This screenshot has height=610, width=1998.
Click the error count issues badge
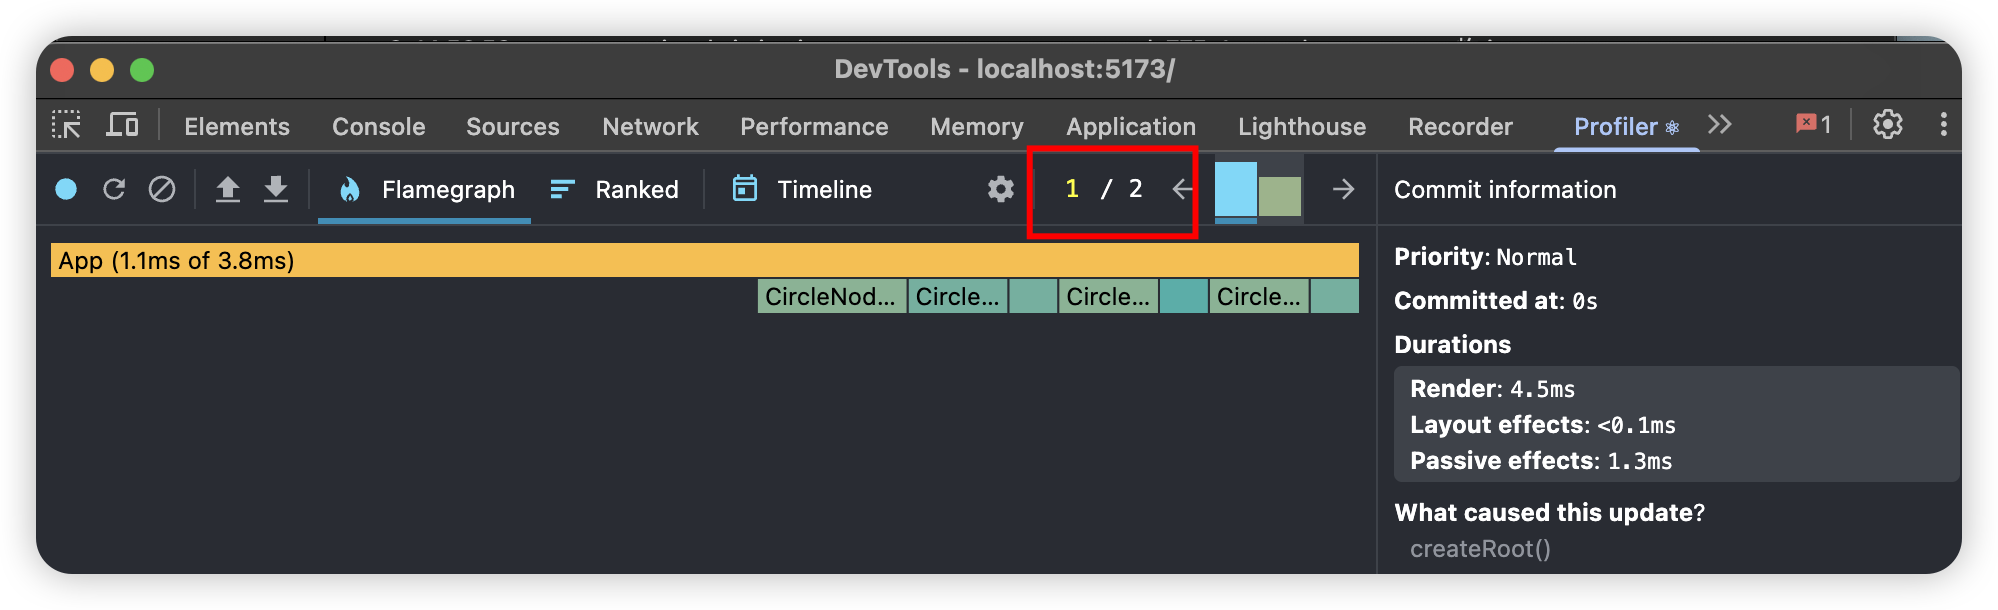pyautogui.click(x=1813, y=125)
